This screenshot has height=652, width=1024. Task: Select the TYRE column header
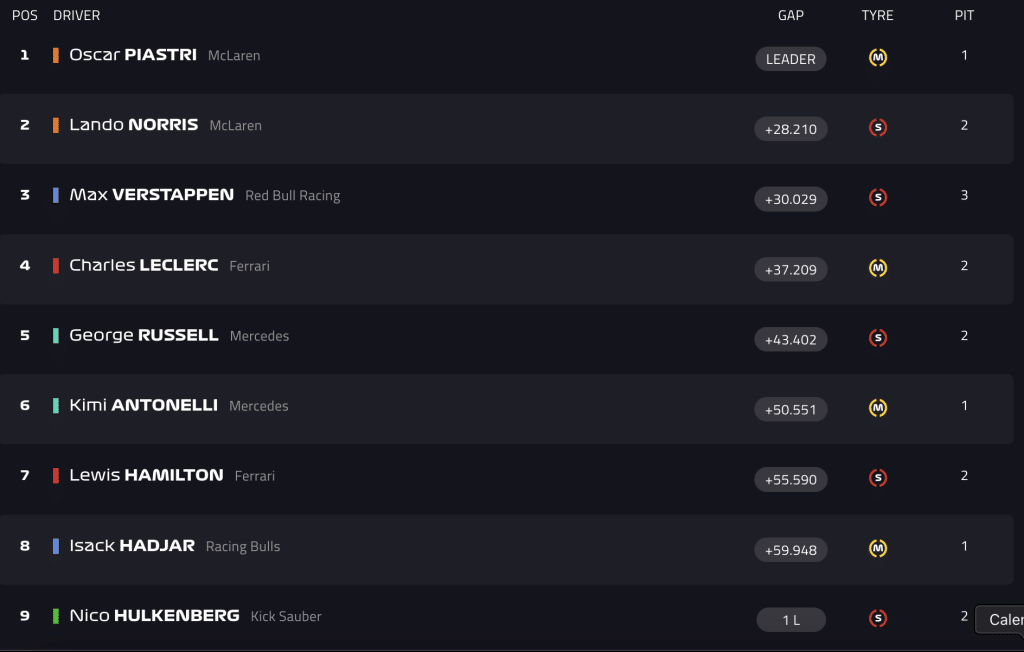pyautogui.click(x=877, y=15)
